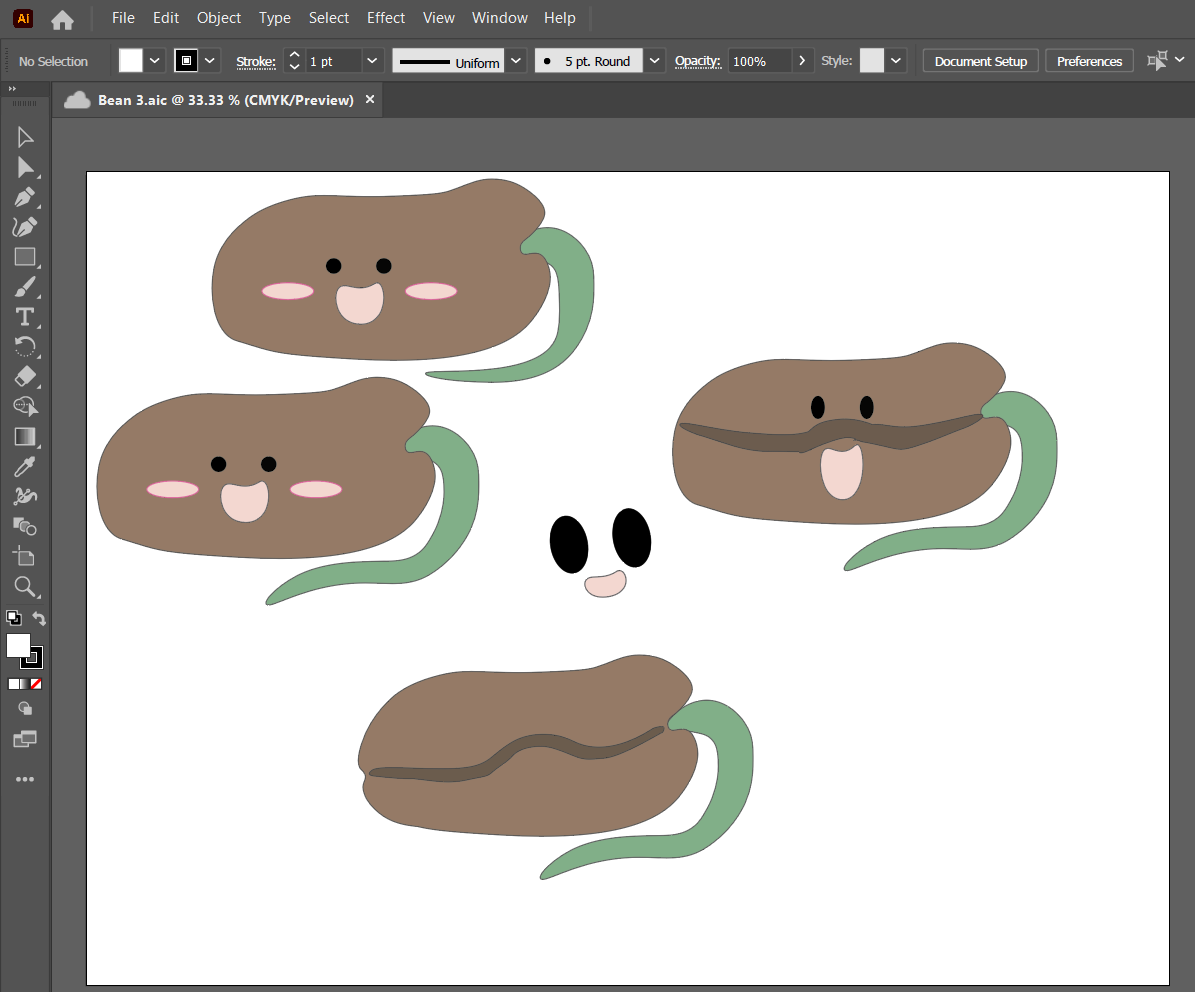Reset to default fill and stroke
The image size is (1195, 992).
tap(13, 618)
